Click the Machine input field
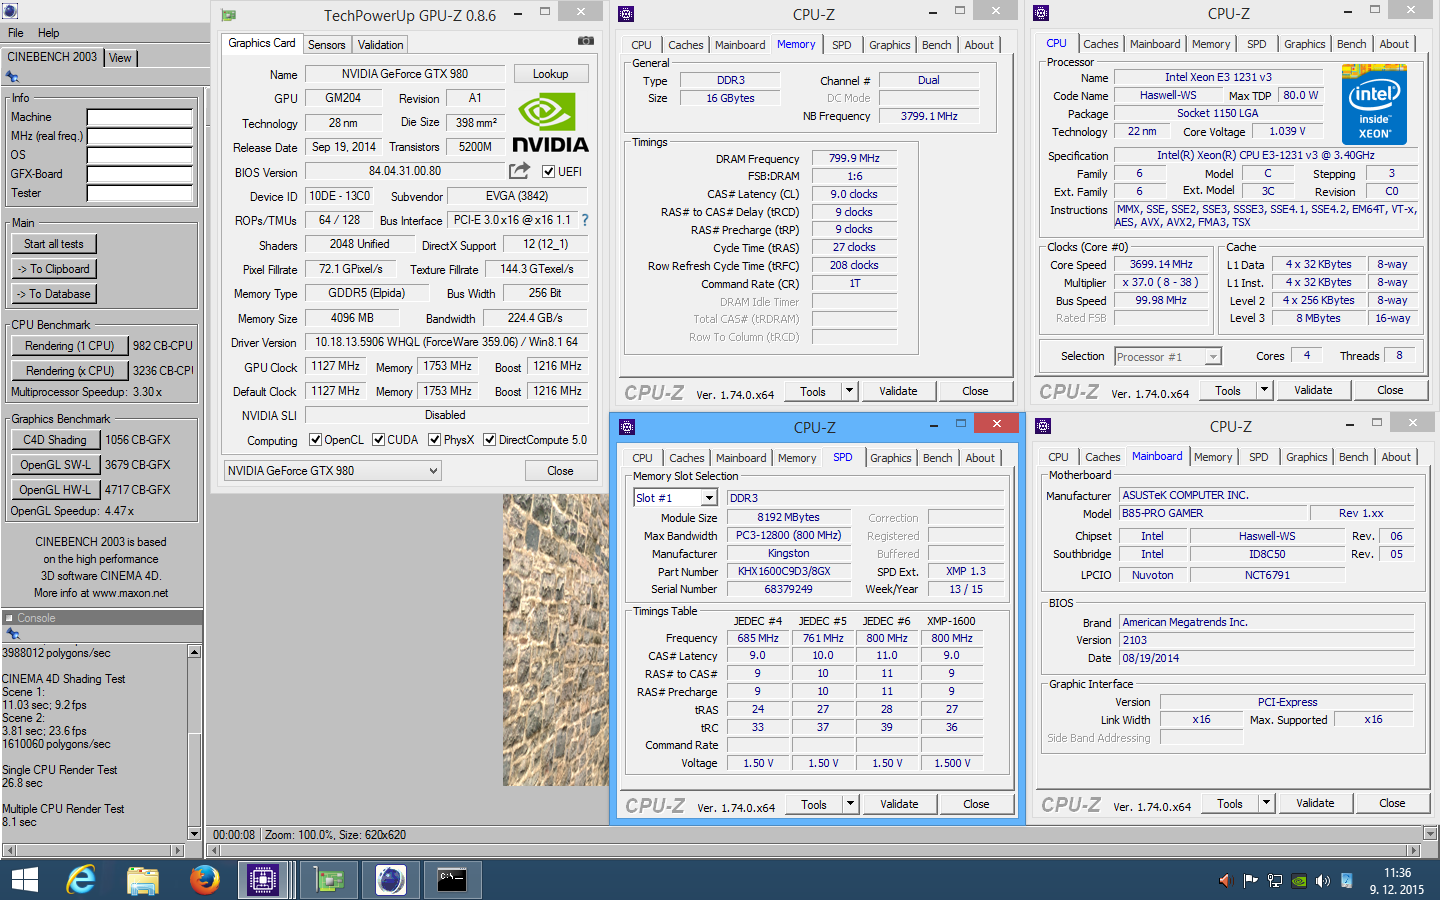This screenshot has width=1440, height=900. point(139,117)
